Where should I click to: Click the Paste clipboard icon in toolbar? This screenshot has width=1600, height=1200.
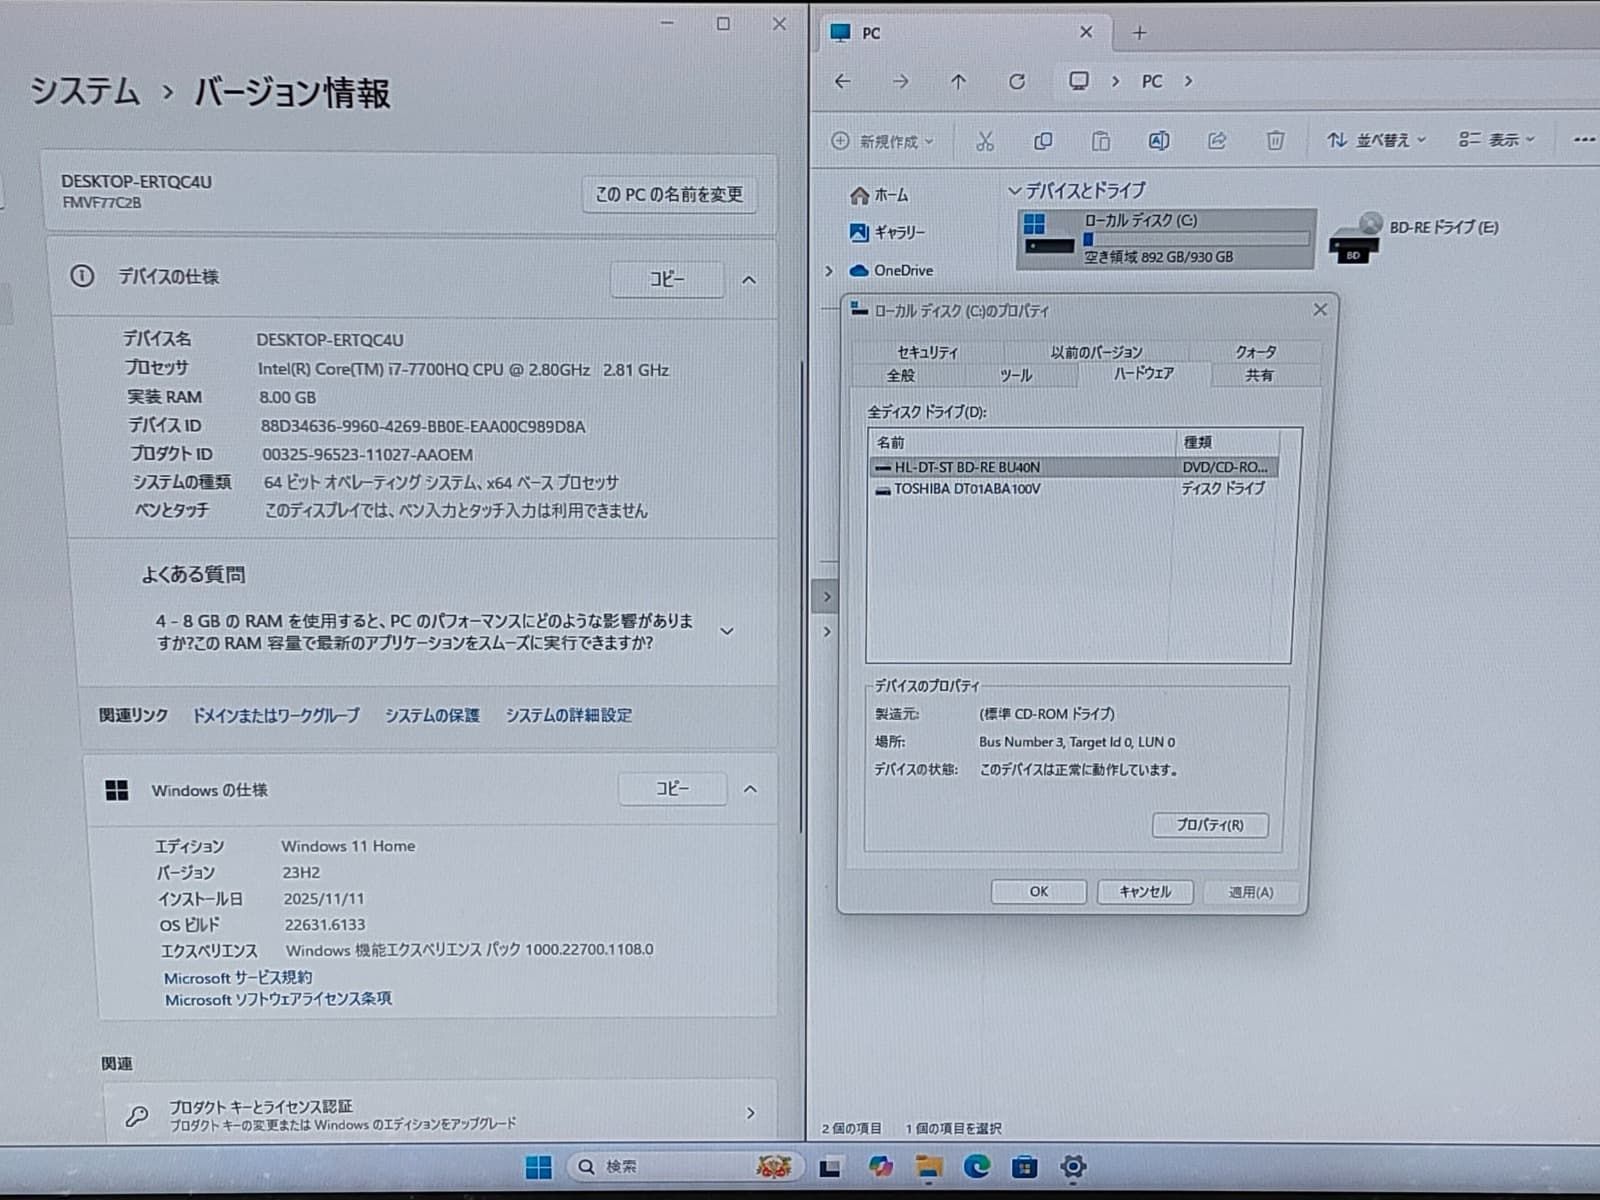click(1101, 141)
